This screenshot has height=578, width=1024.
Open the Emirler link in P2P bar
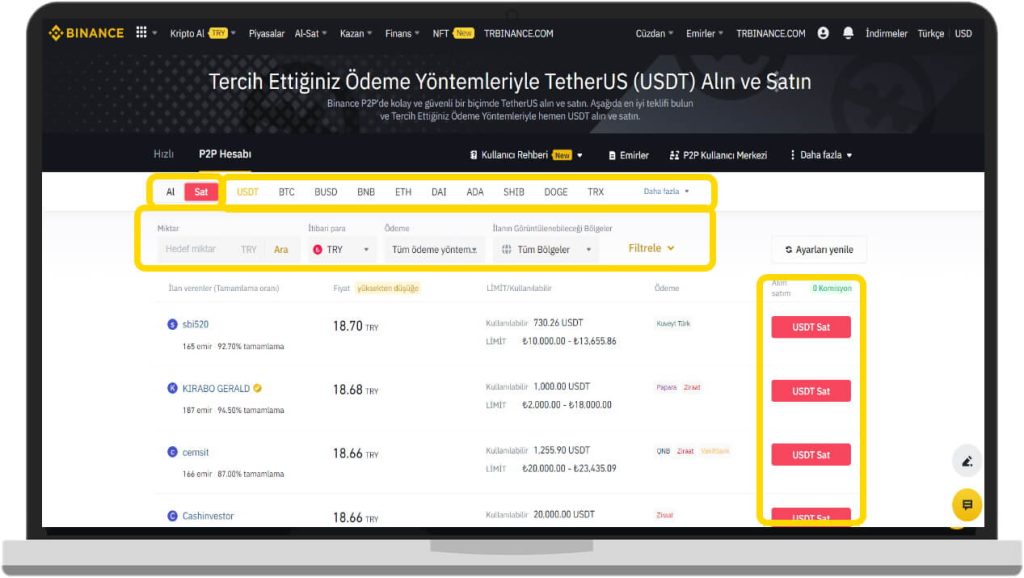pos(628,155)
